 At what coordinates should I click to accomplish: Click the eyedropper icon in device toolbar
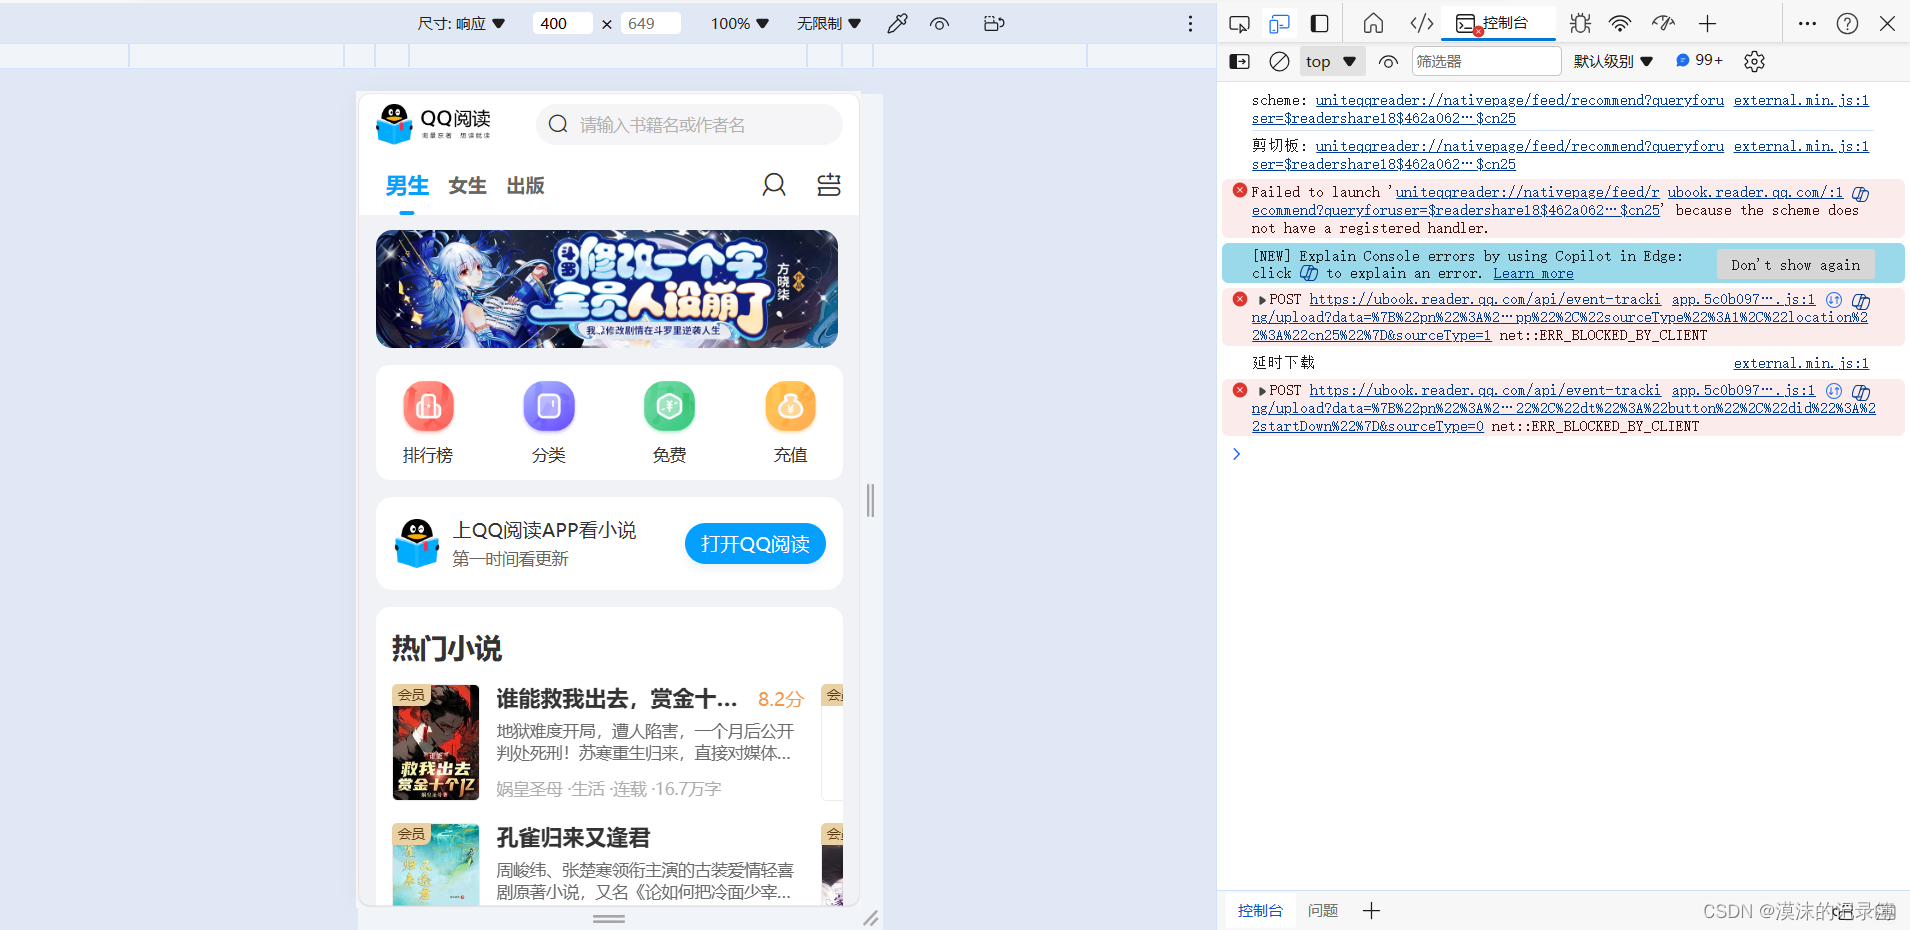coord(897,24)
